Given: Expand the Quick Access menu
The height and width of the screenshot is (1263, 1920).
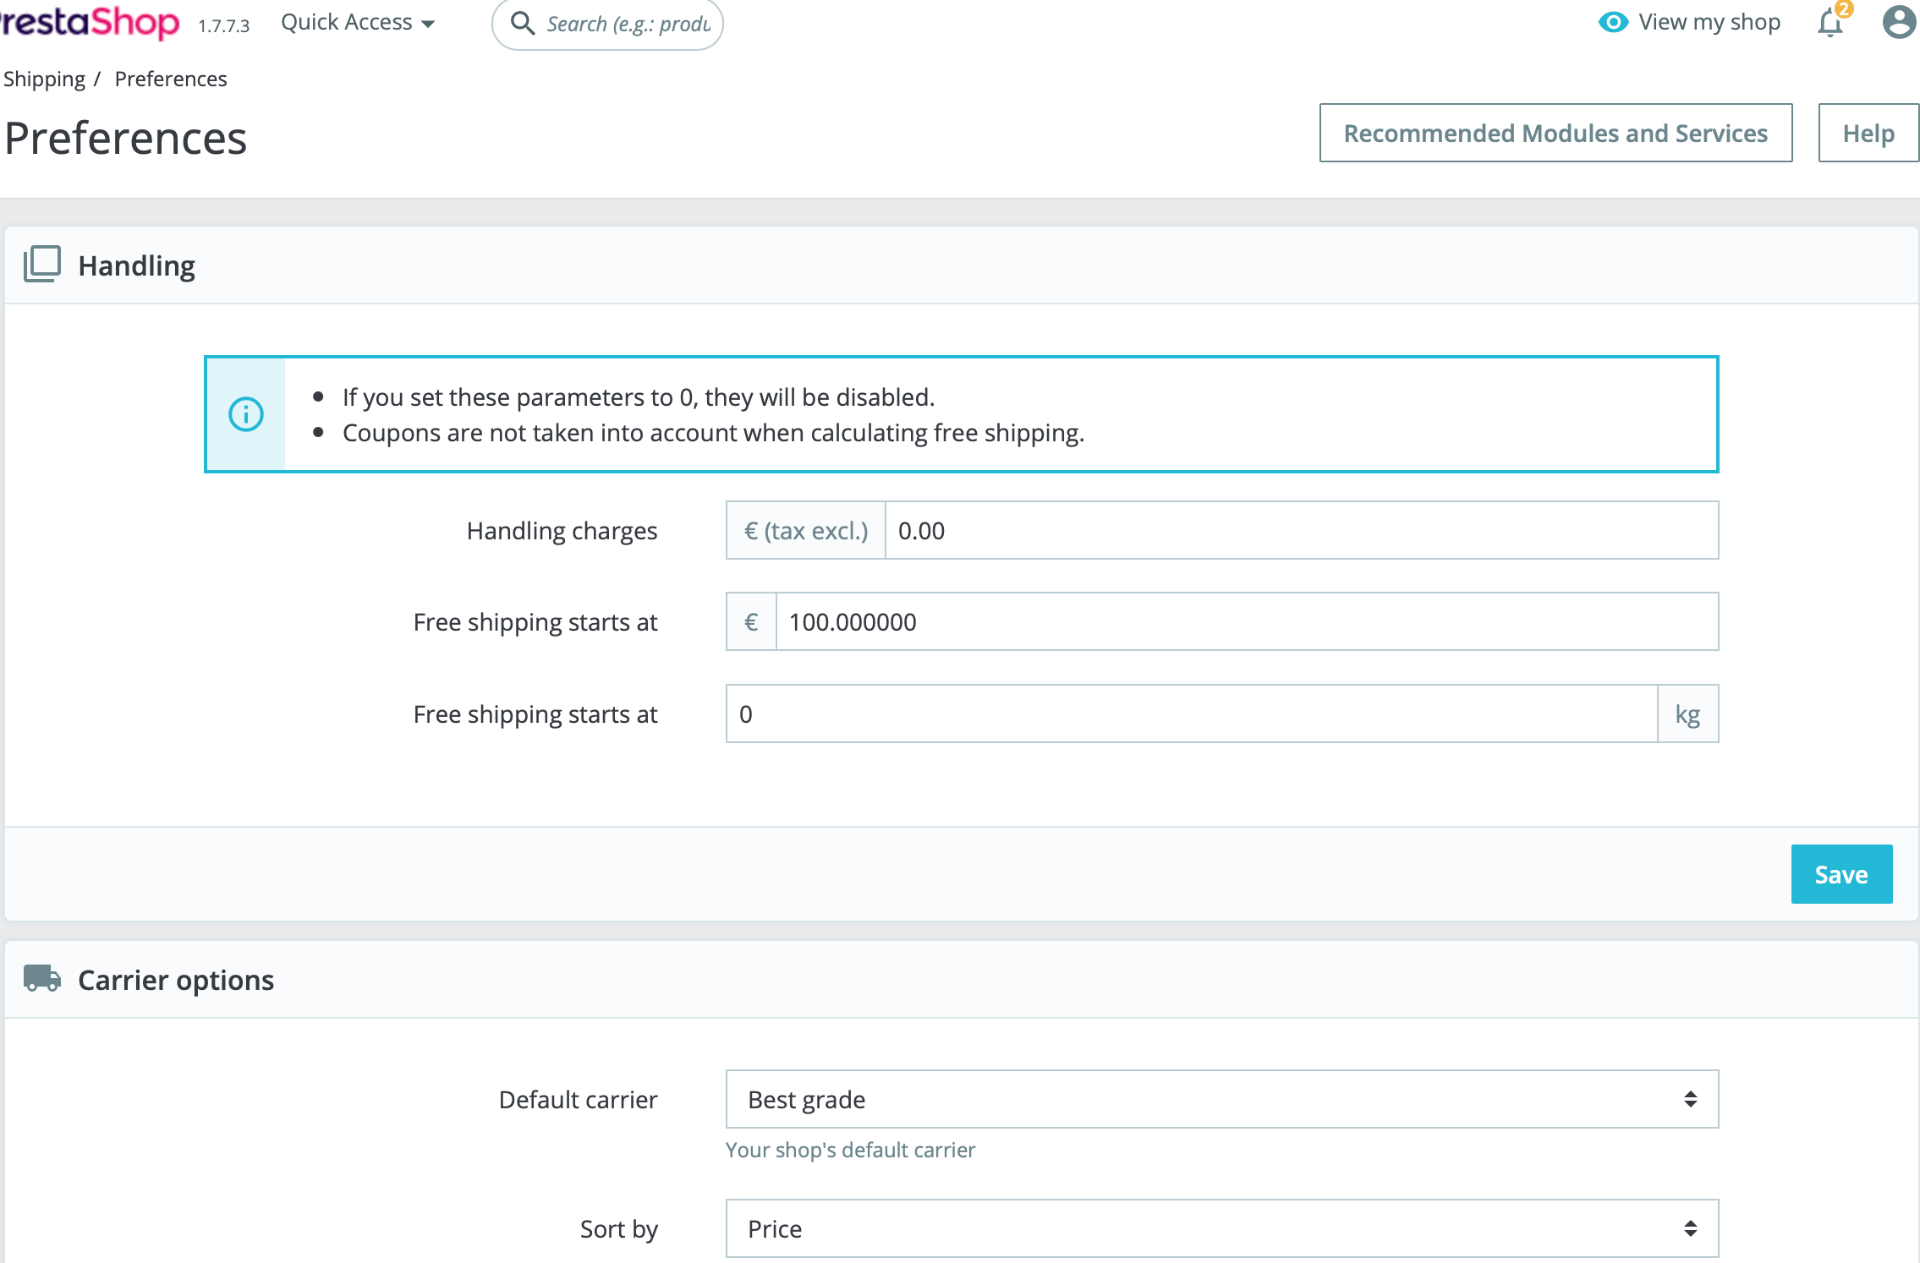Looking at the screenshot, I should 357,22.
